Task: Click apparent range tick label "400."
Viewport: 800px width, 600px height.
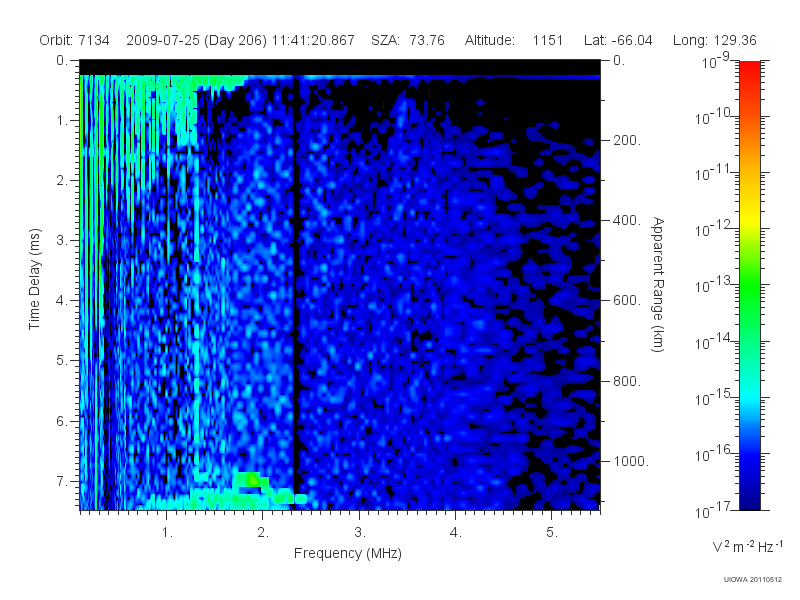Action: (627, 220)
